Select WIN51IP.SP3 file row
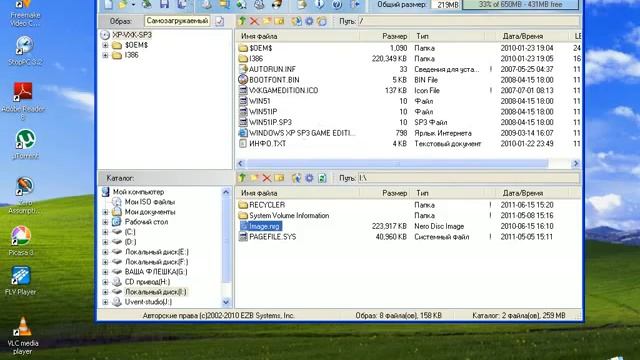This screenshot has width=640, height=360. 270,122
